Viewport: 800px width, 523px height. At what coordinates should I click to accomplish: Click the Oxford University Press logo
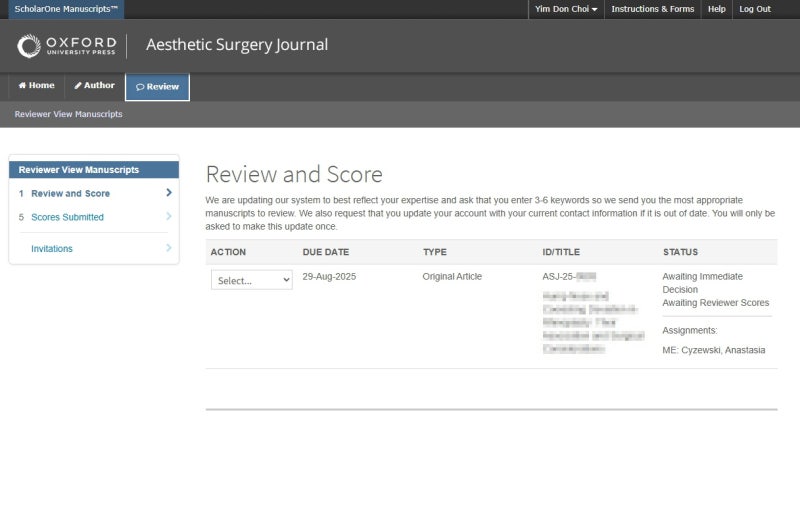coord(66,46)
